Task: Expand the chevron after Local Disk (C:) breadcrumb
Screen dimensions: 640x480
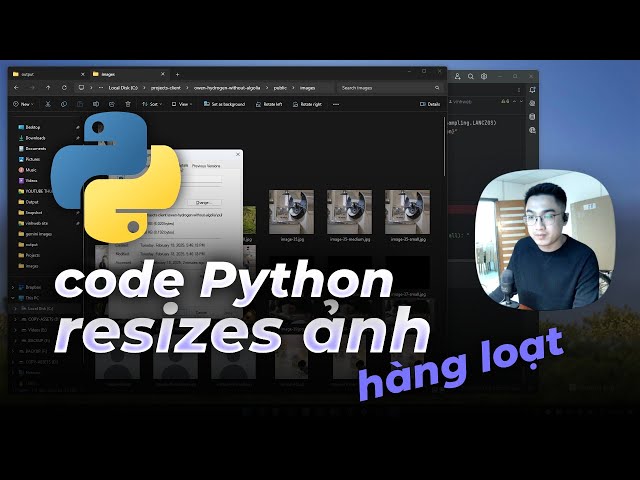Action: coord(144,88)
